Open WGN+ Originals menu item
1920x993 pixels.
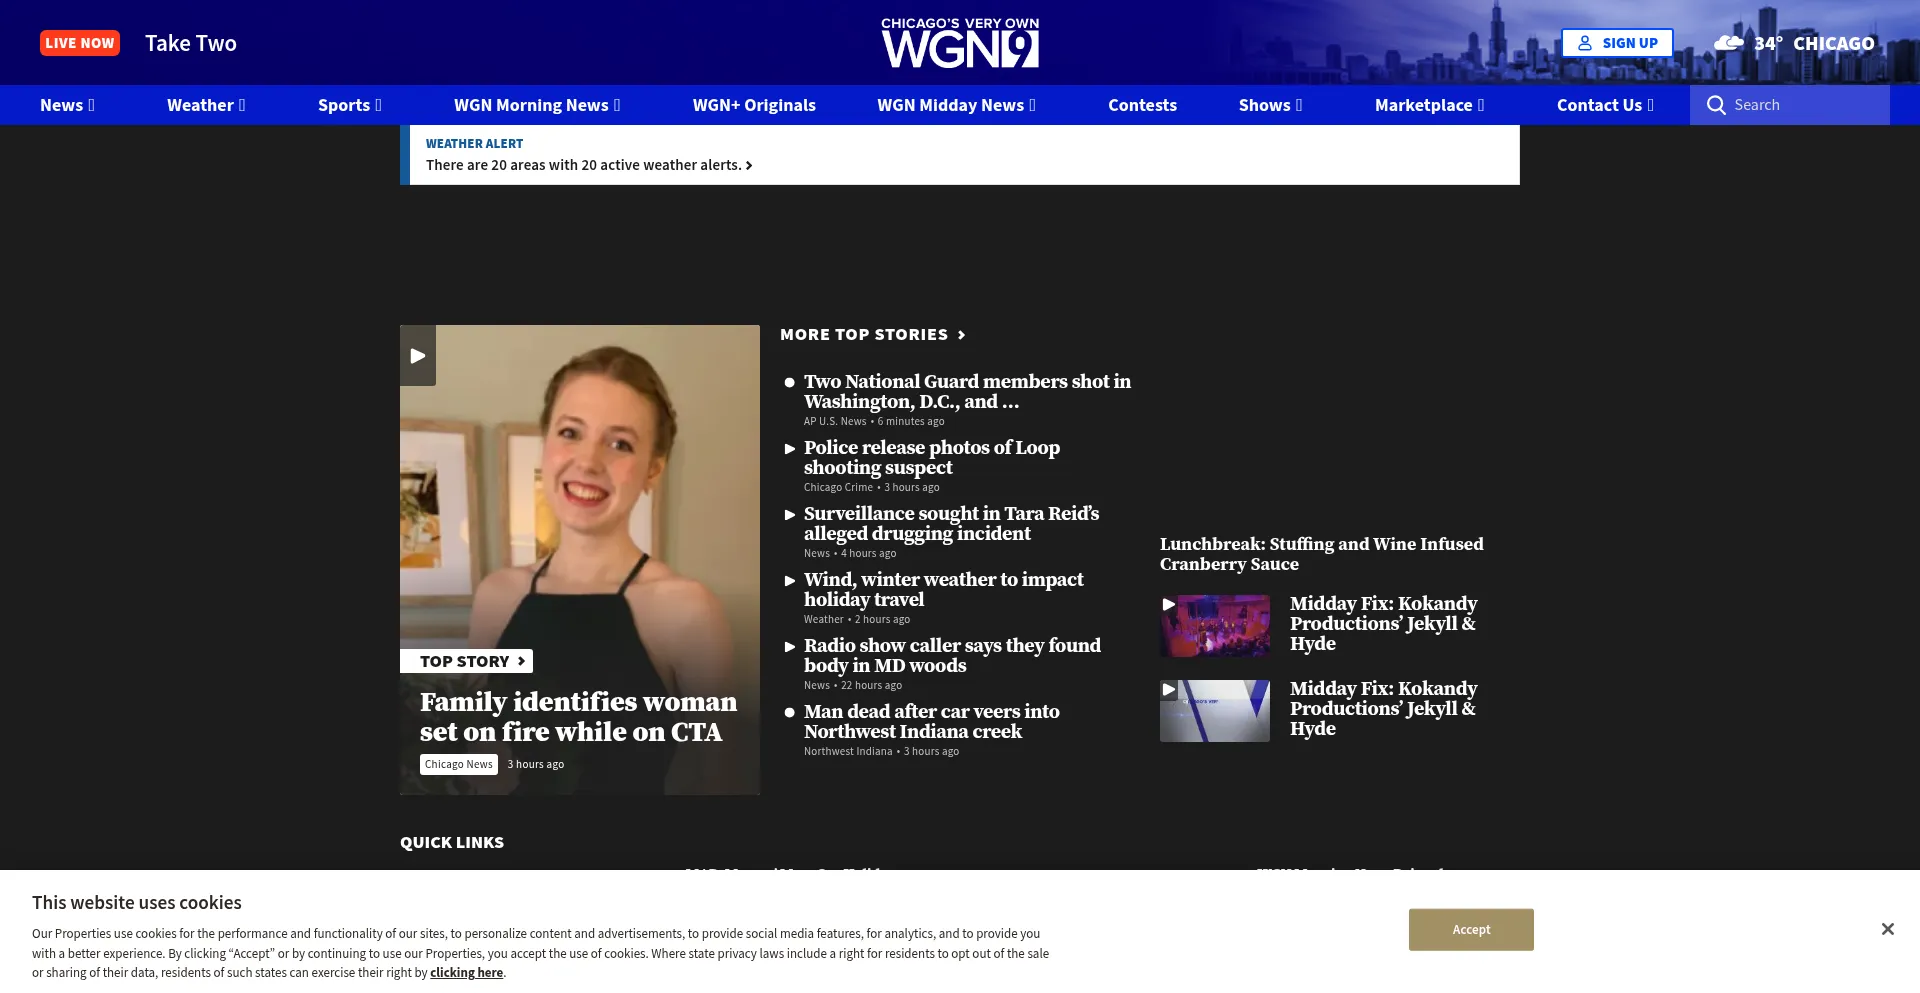click(754, 105)
